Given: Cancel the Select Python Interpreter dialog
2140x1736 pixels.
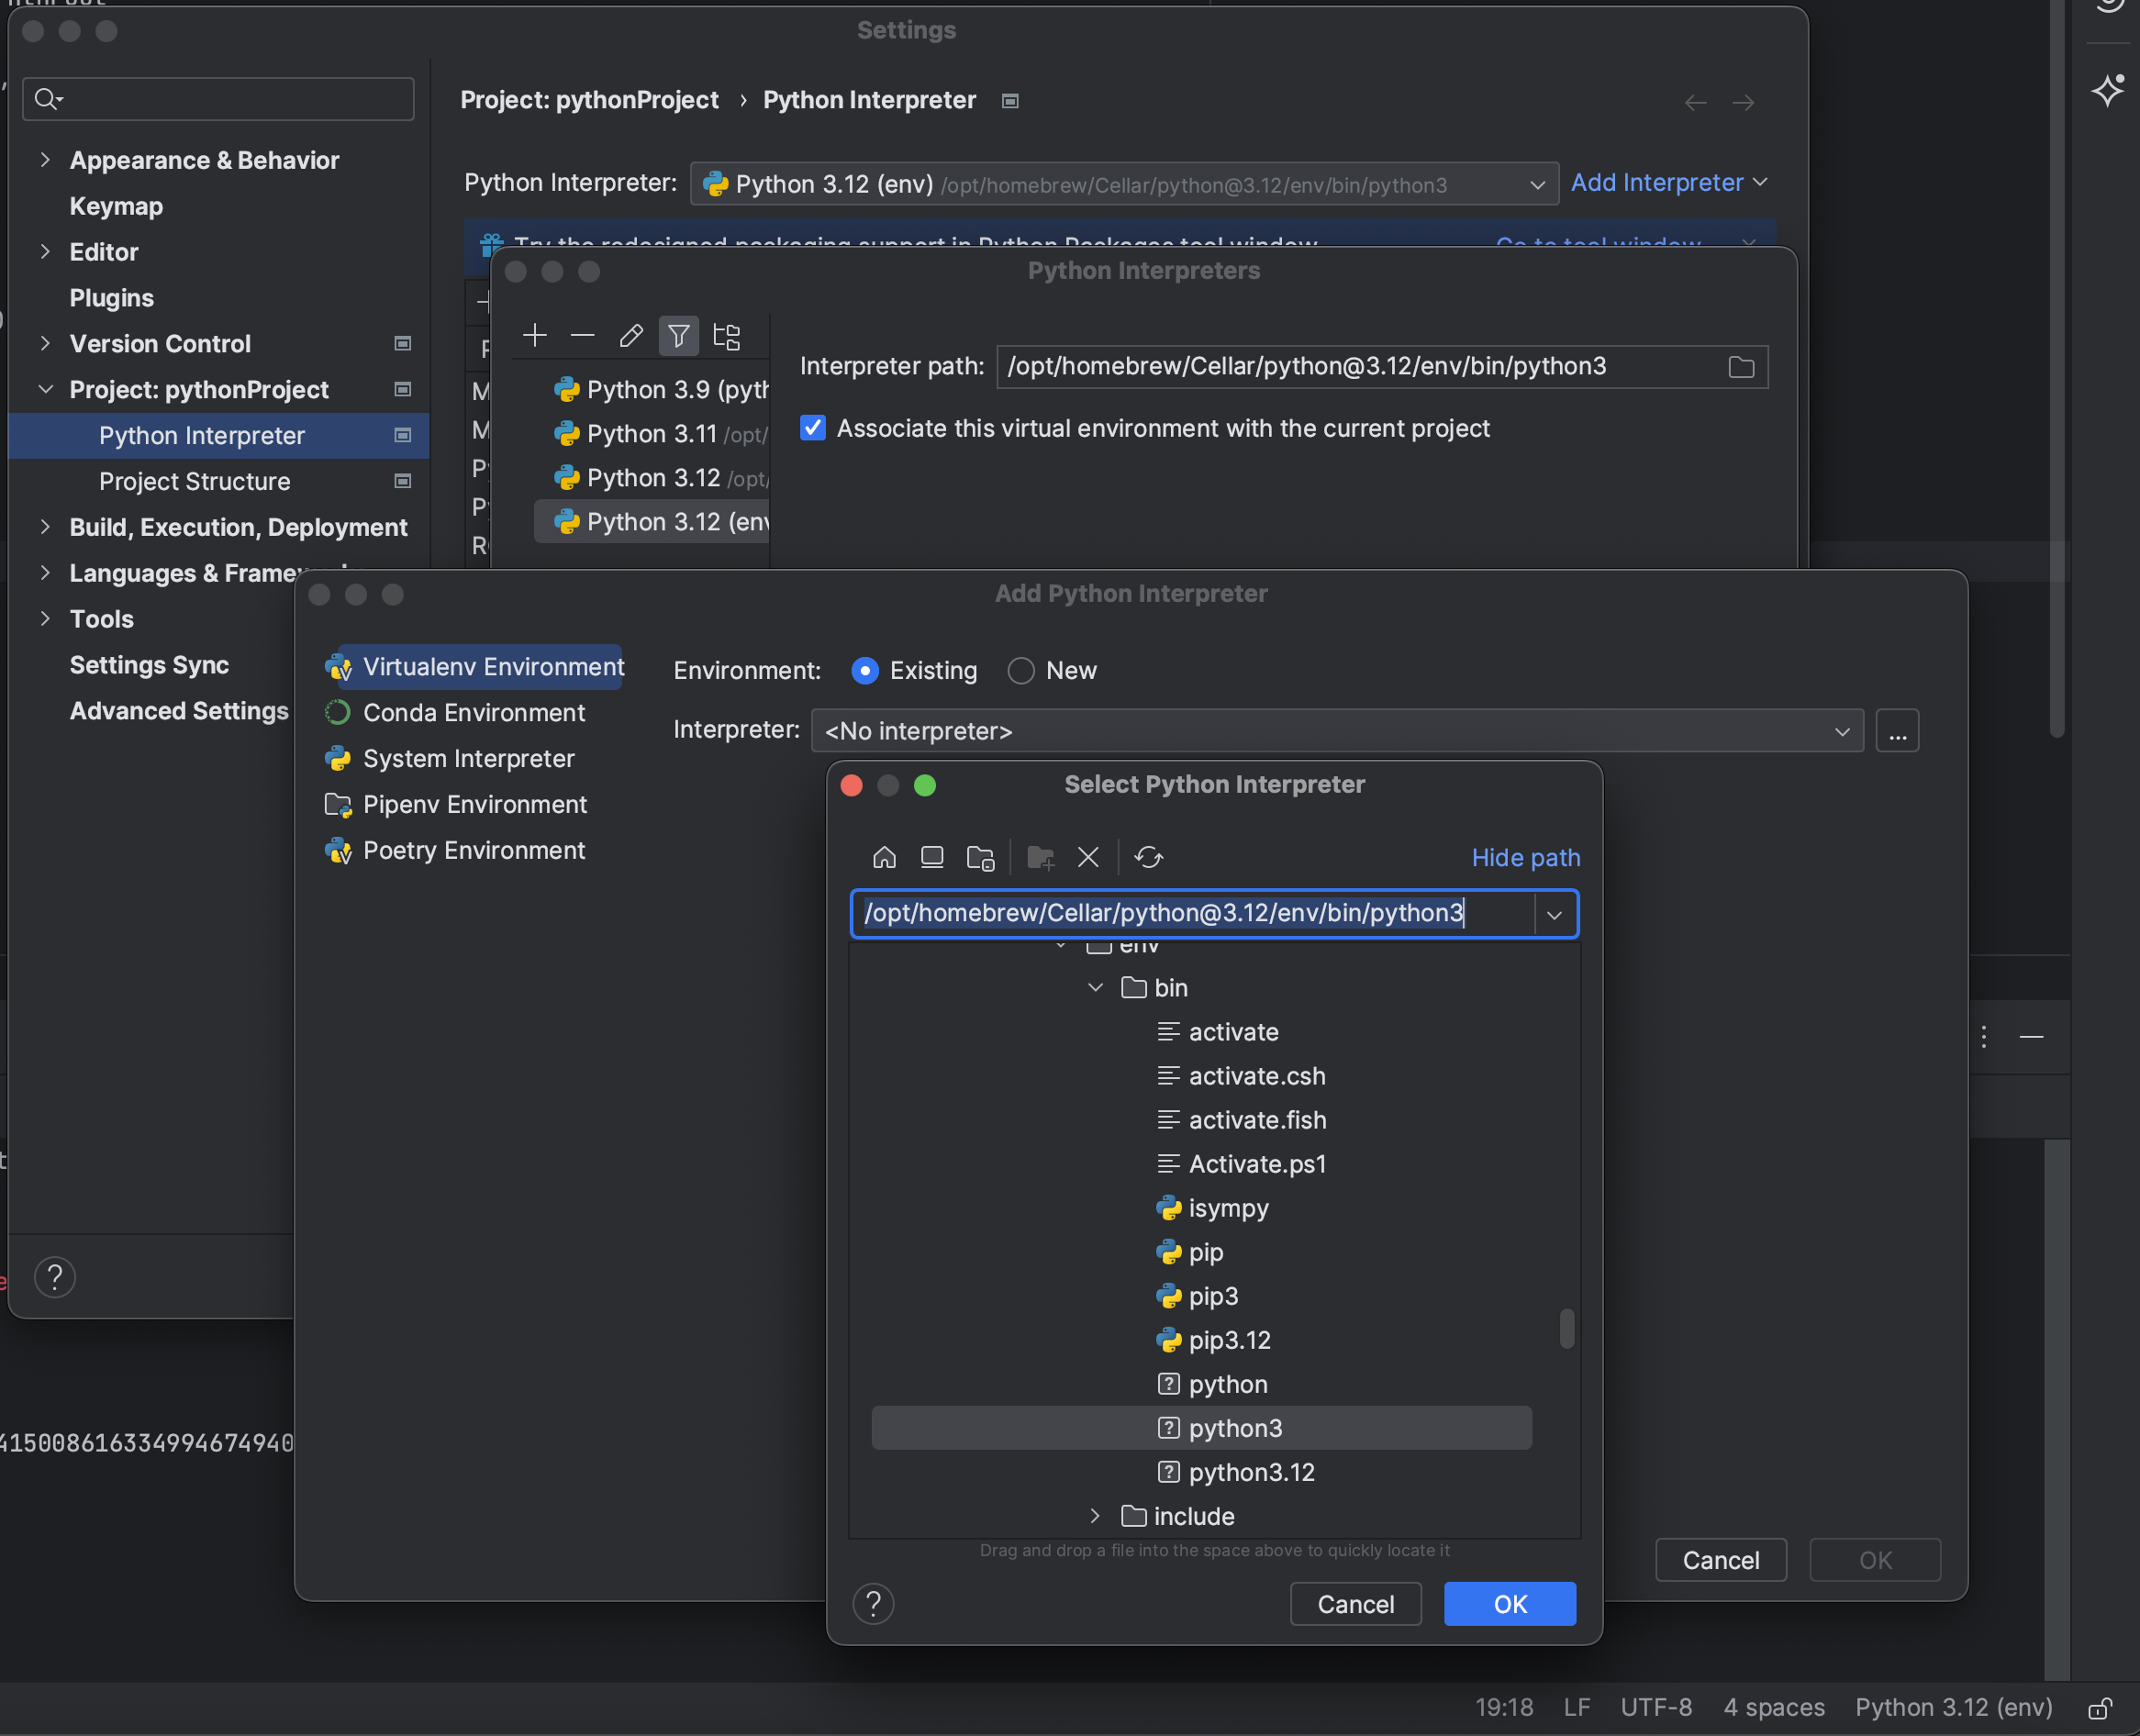Looking at the screenshot, I should (x=1355, y=1604).
